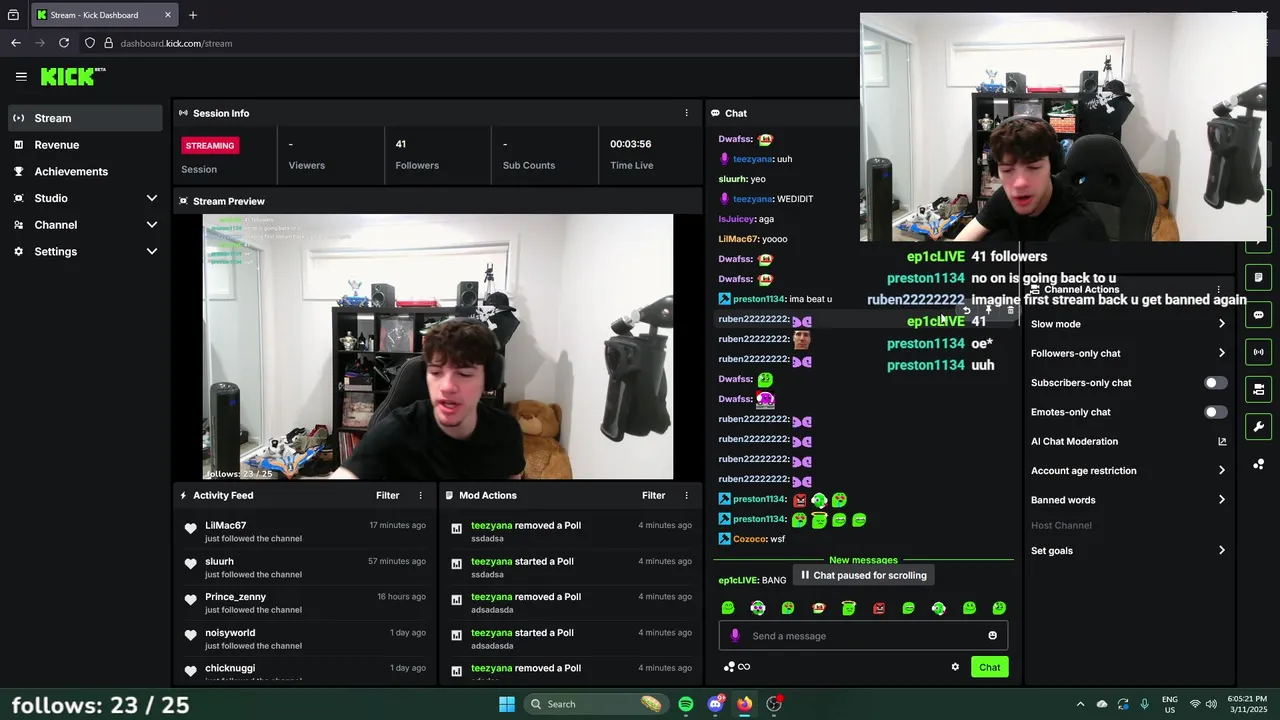Insert the angry red emote in quick row
The width and height of the screenshot is (1280, 720).
click(x=879, y=608)
